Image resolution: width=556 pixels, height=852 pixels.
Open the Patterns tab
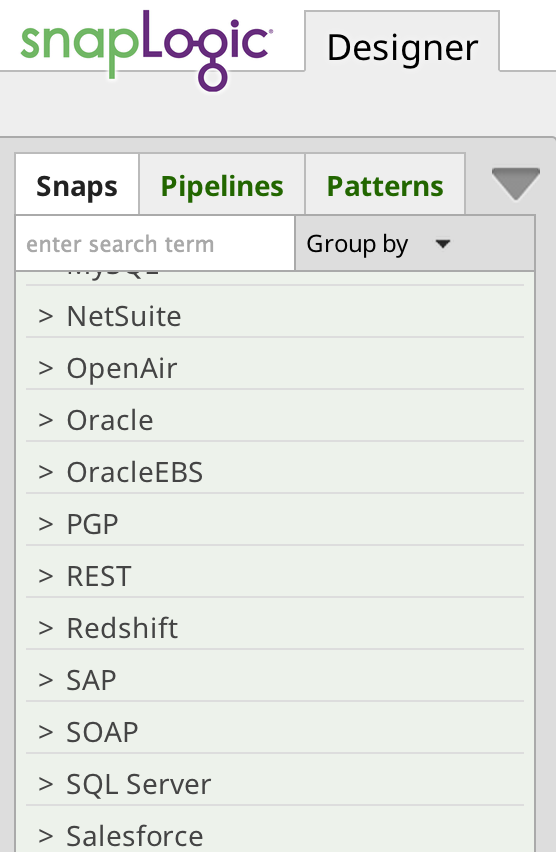[385, 186]
